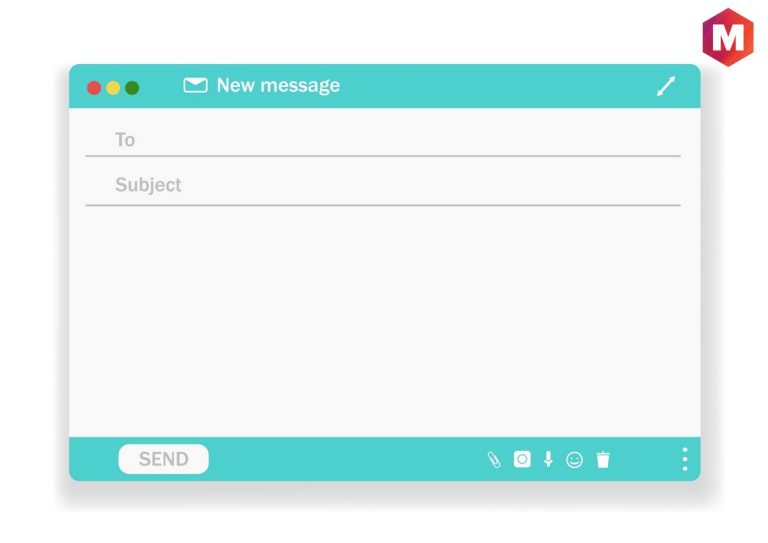Click the hexagonal M logo
The width and height of the screenshot is (768, 543).
[728, 37]
